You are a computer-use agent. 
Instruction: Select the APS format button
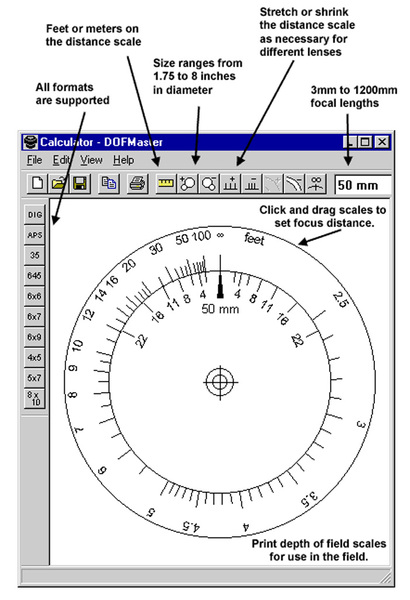pos(35,235)
